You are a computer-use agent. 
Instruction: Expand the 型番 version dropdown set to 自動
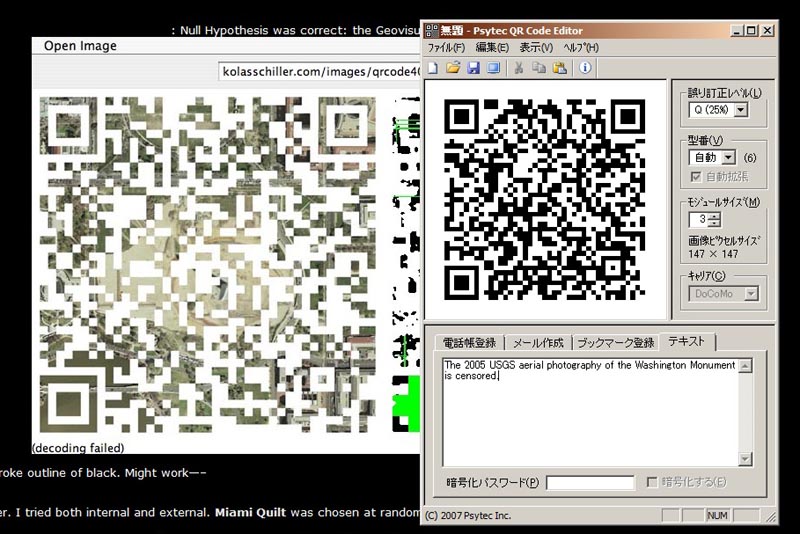729,157
